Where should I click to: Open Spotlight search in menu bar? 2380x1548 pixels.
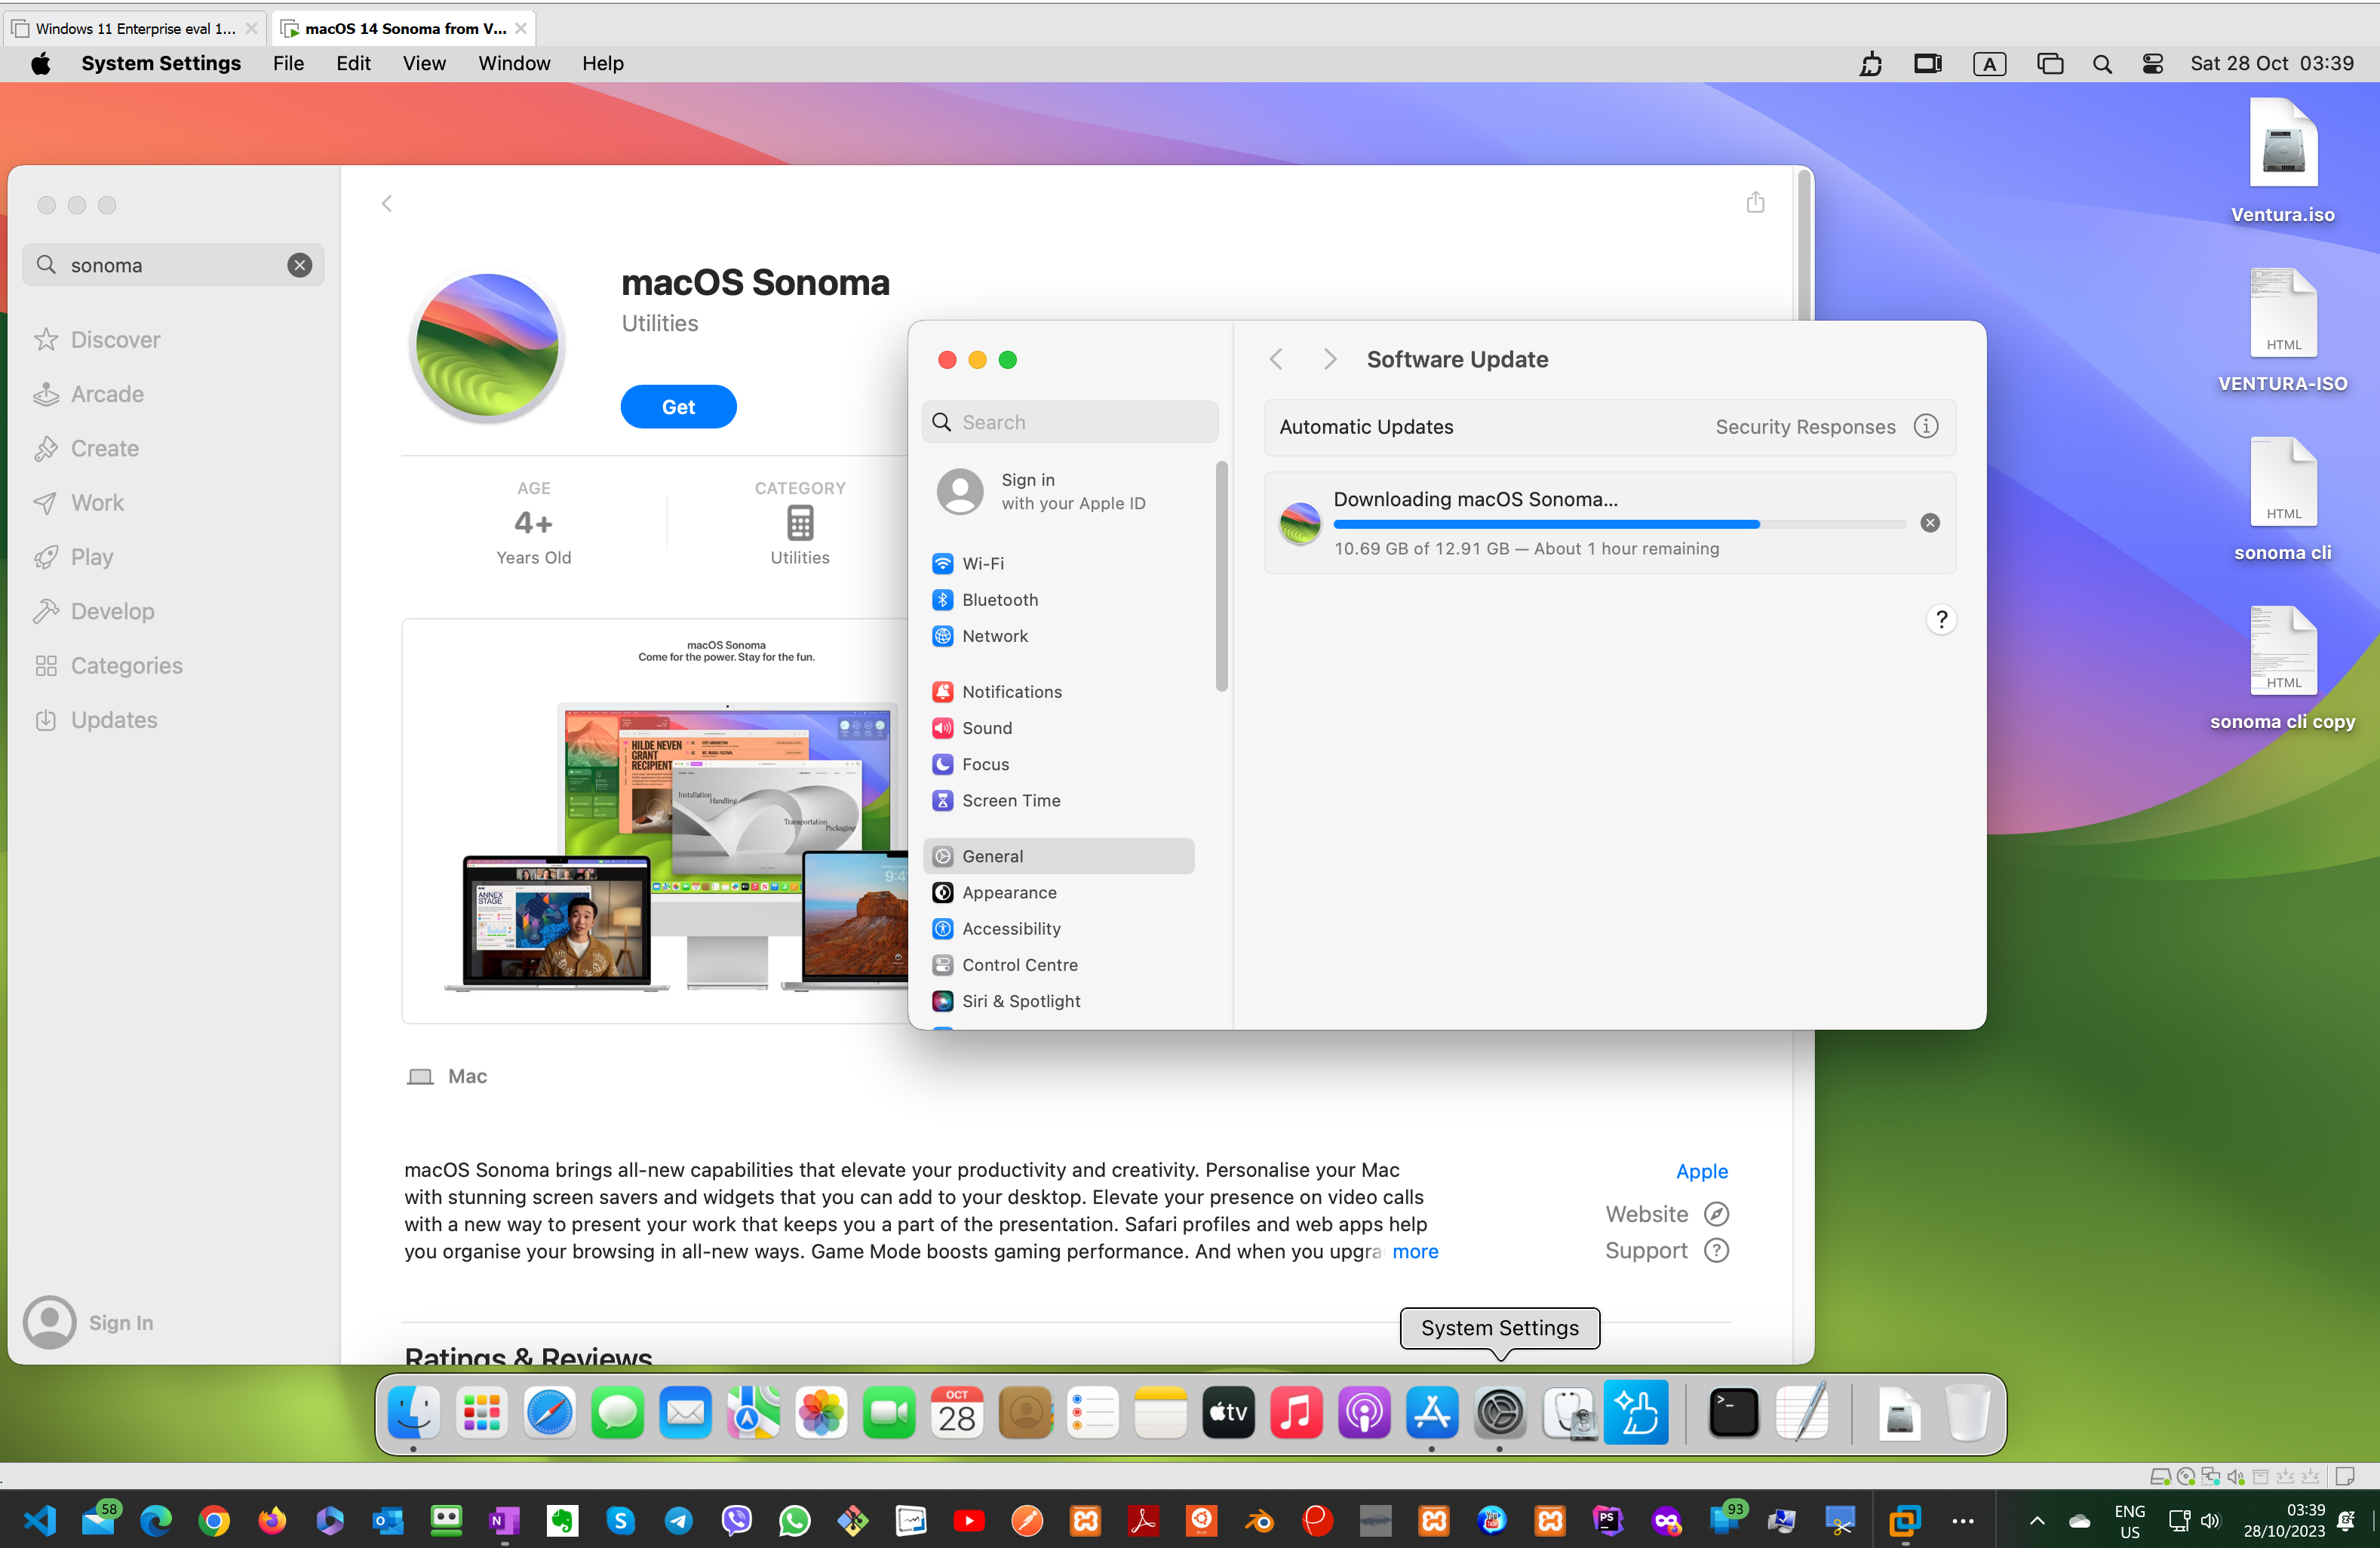click(x=2102, y=64)
